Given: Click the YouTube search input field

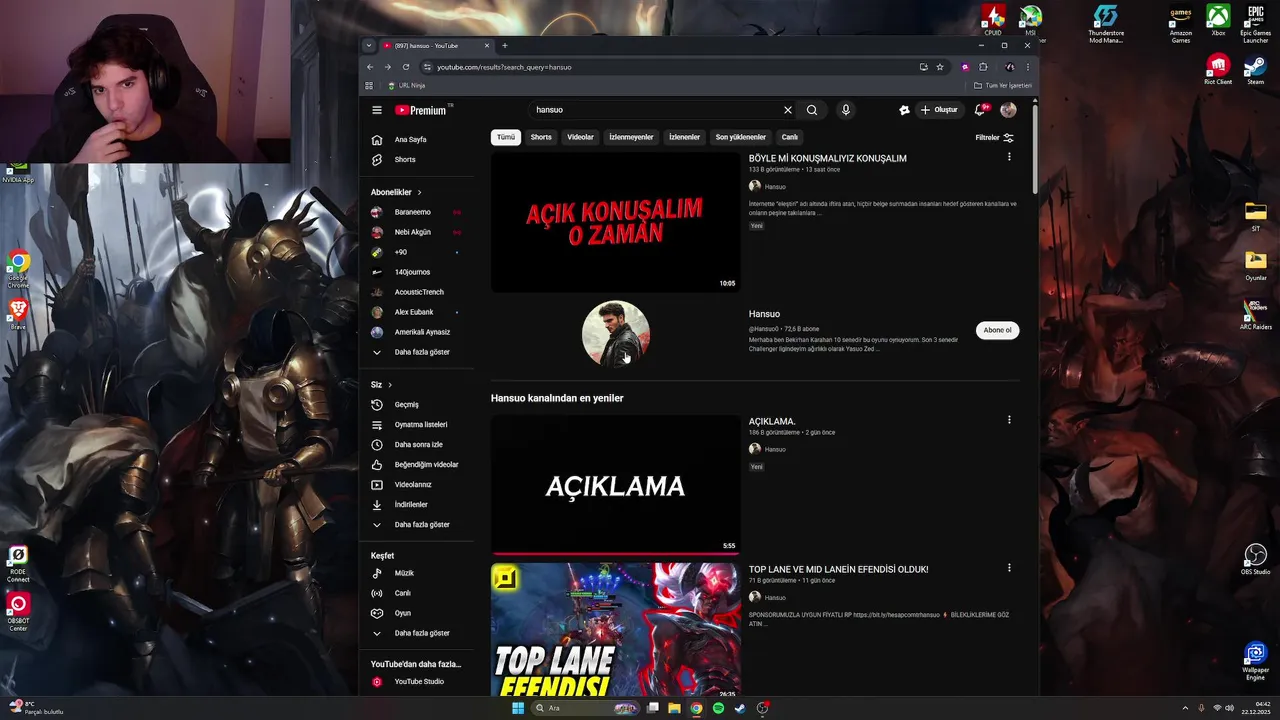Looking at the screenshot, I should click(x=655, y=110).
